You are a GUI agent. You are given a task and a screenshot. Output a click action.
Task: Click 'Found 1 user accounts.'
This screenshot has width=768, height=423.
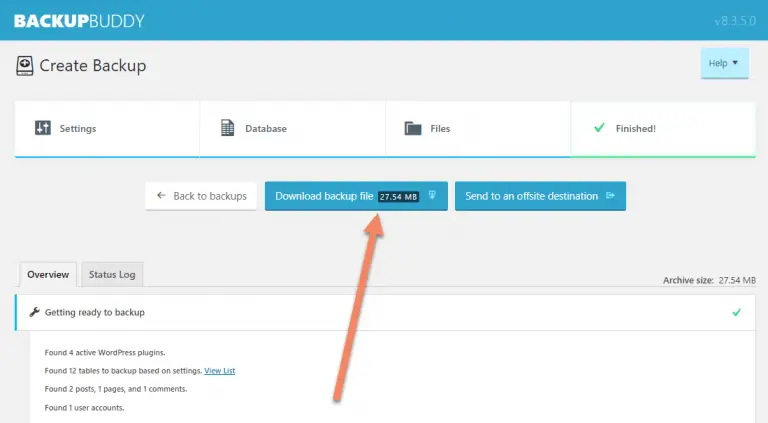[x=84, y=407]
